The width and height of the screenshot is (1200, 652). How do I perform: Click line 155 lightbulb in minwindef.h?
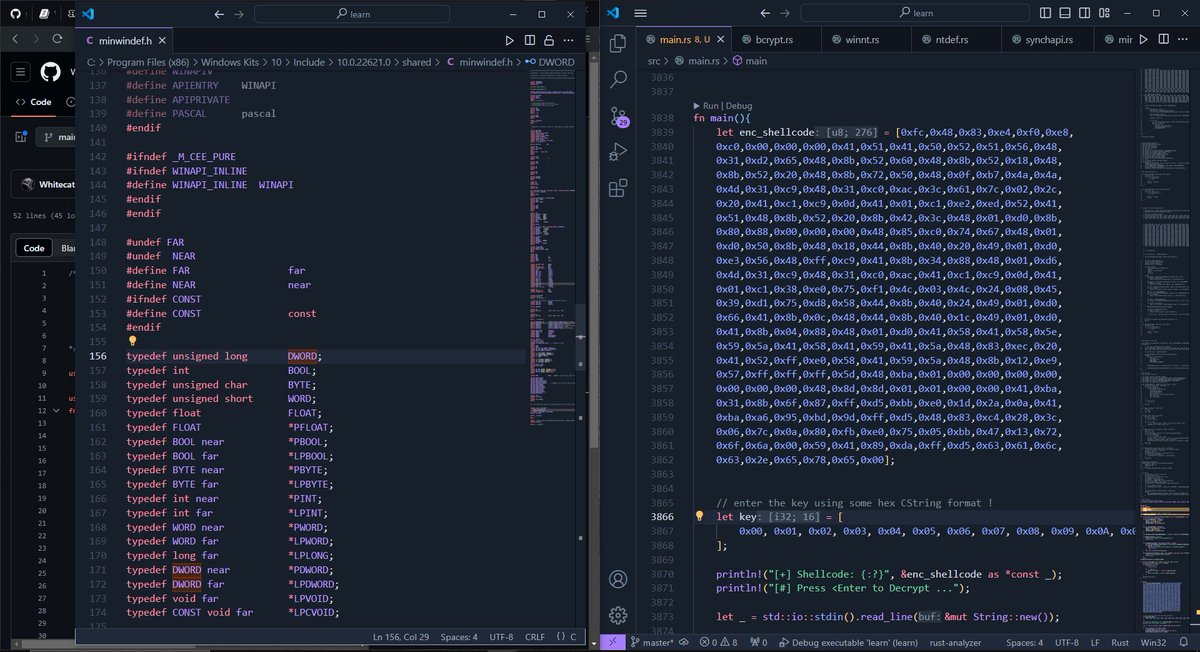point(132,342)
